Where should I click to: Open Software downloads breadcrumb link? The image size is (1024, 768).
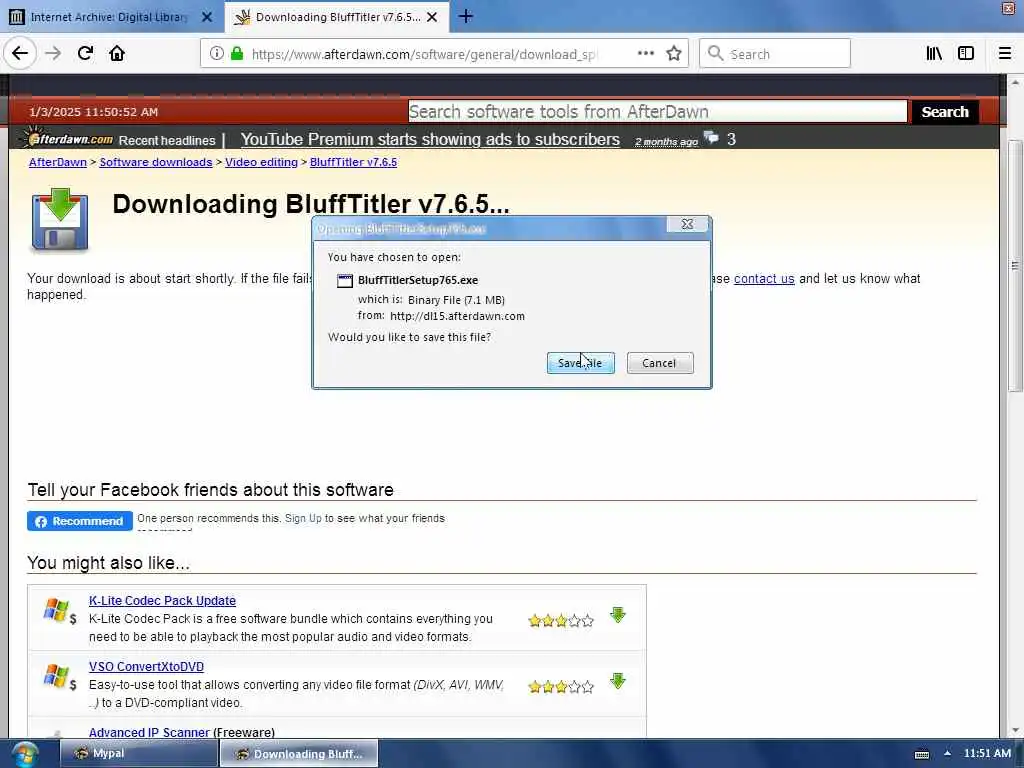tap(155, 162)
